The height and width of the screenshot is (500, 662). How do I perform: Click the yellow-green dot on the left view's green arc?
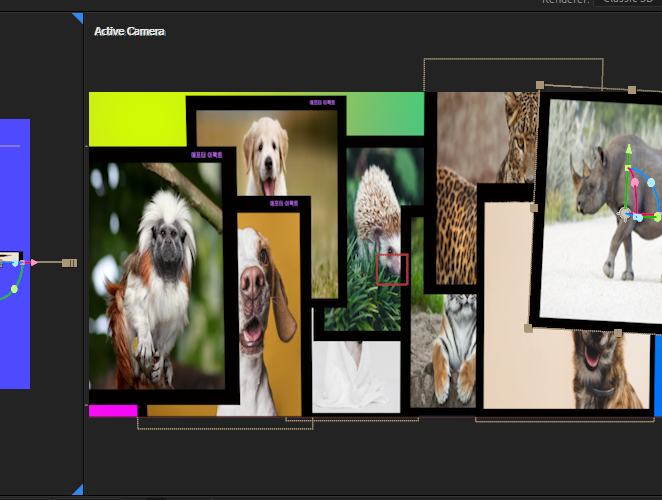pyautogui.click(x=14, y=289)
